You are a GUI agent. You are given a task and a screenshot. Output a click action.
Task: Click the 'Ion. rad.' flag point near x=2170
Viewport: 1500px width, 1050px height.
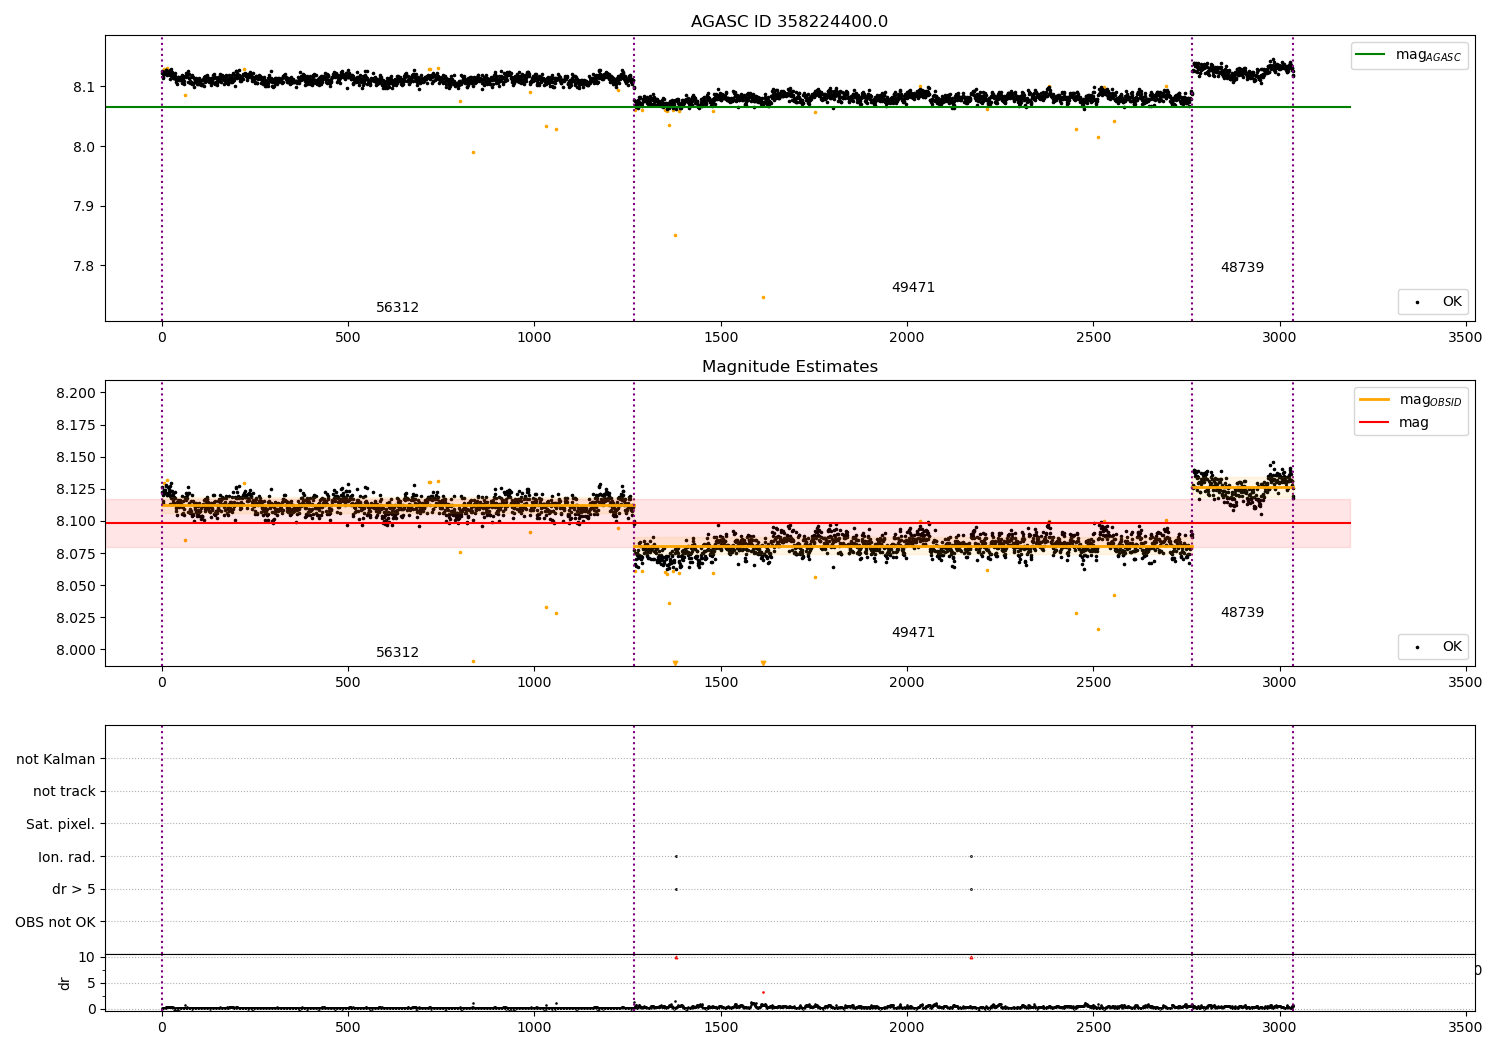971,856
